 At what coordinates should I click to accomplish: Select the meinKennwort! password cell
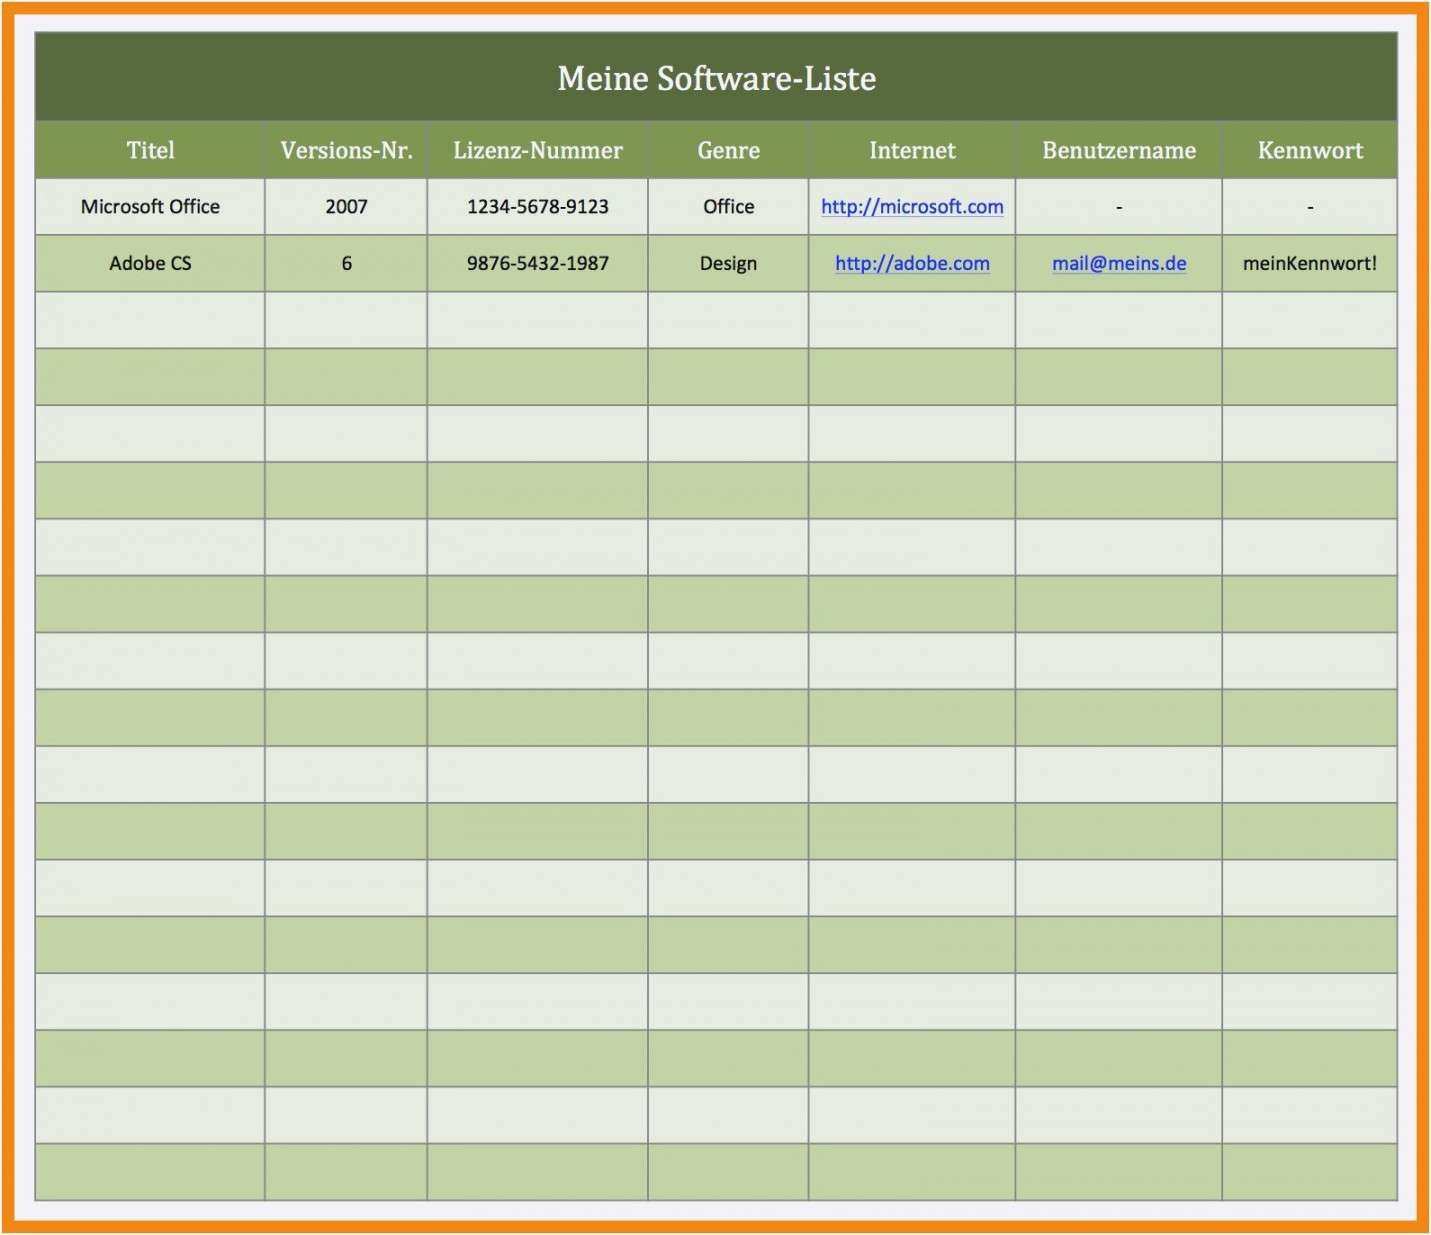[x=1309, y=264]
